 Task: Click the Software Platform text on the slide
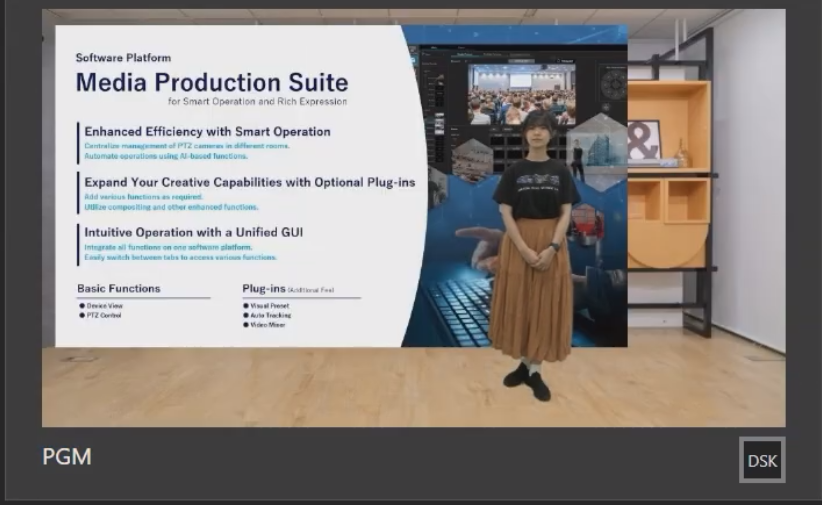(x=123, y=58)
